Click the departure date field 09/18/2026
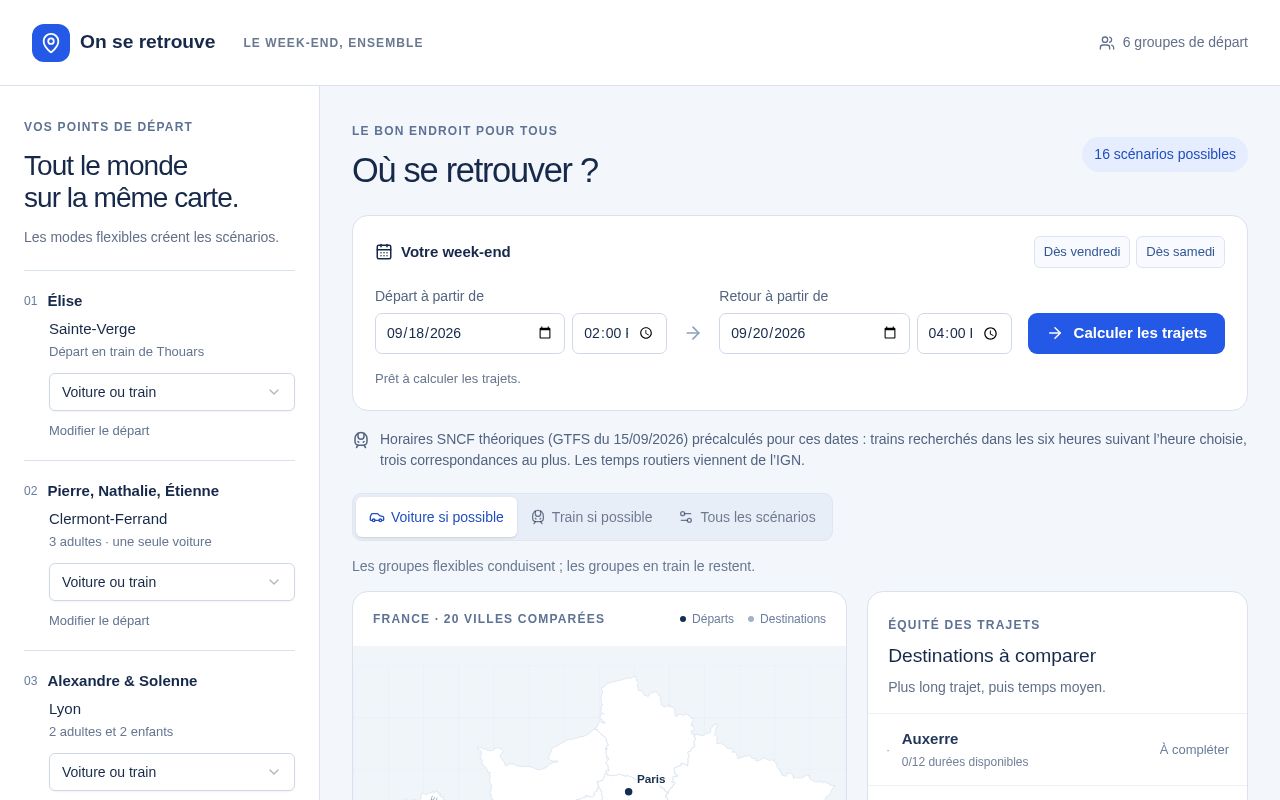 point(470,333)
